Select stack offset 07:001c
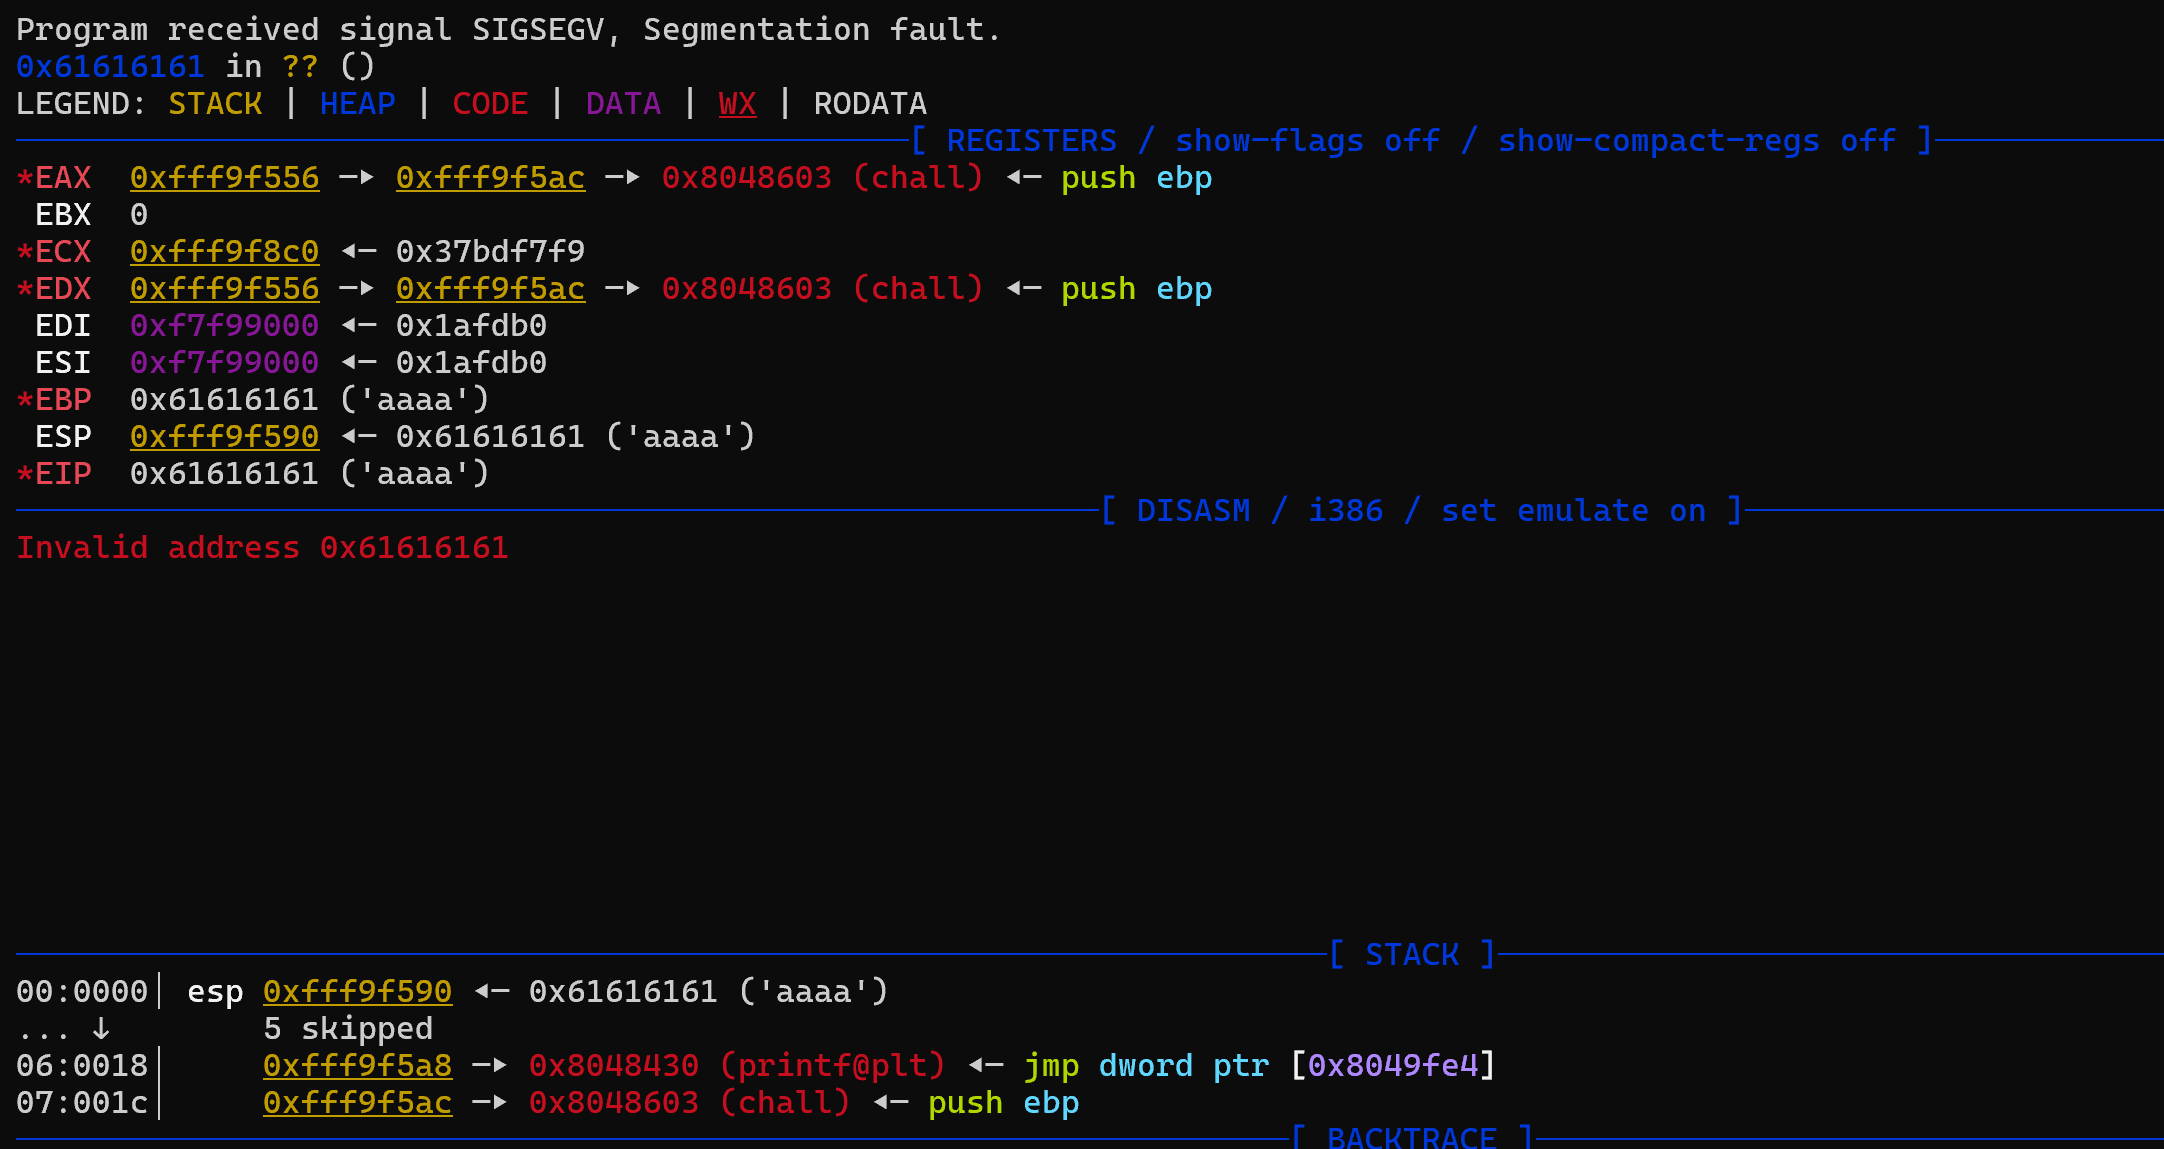This screenshot has height=1149, width=2164. 82,1103
